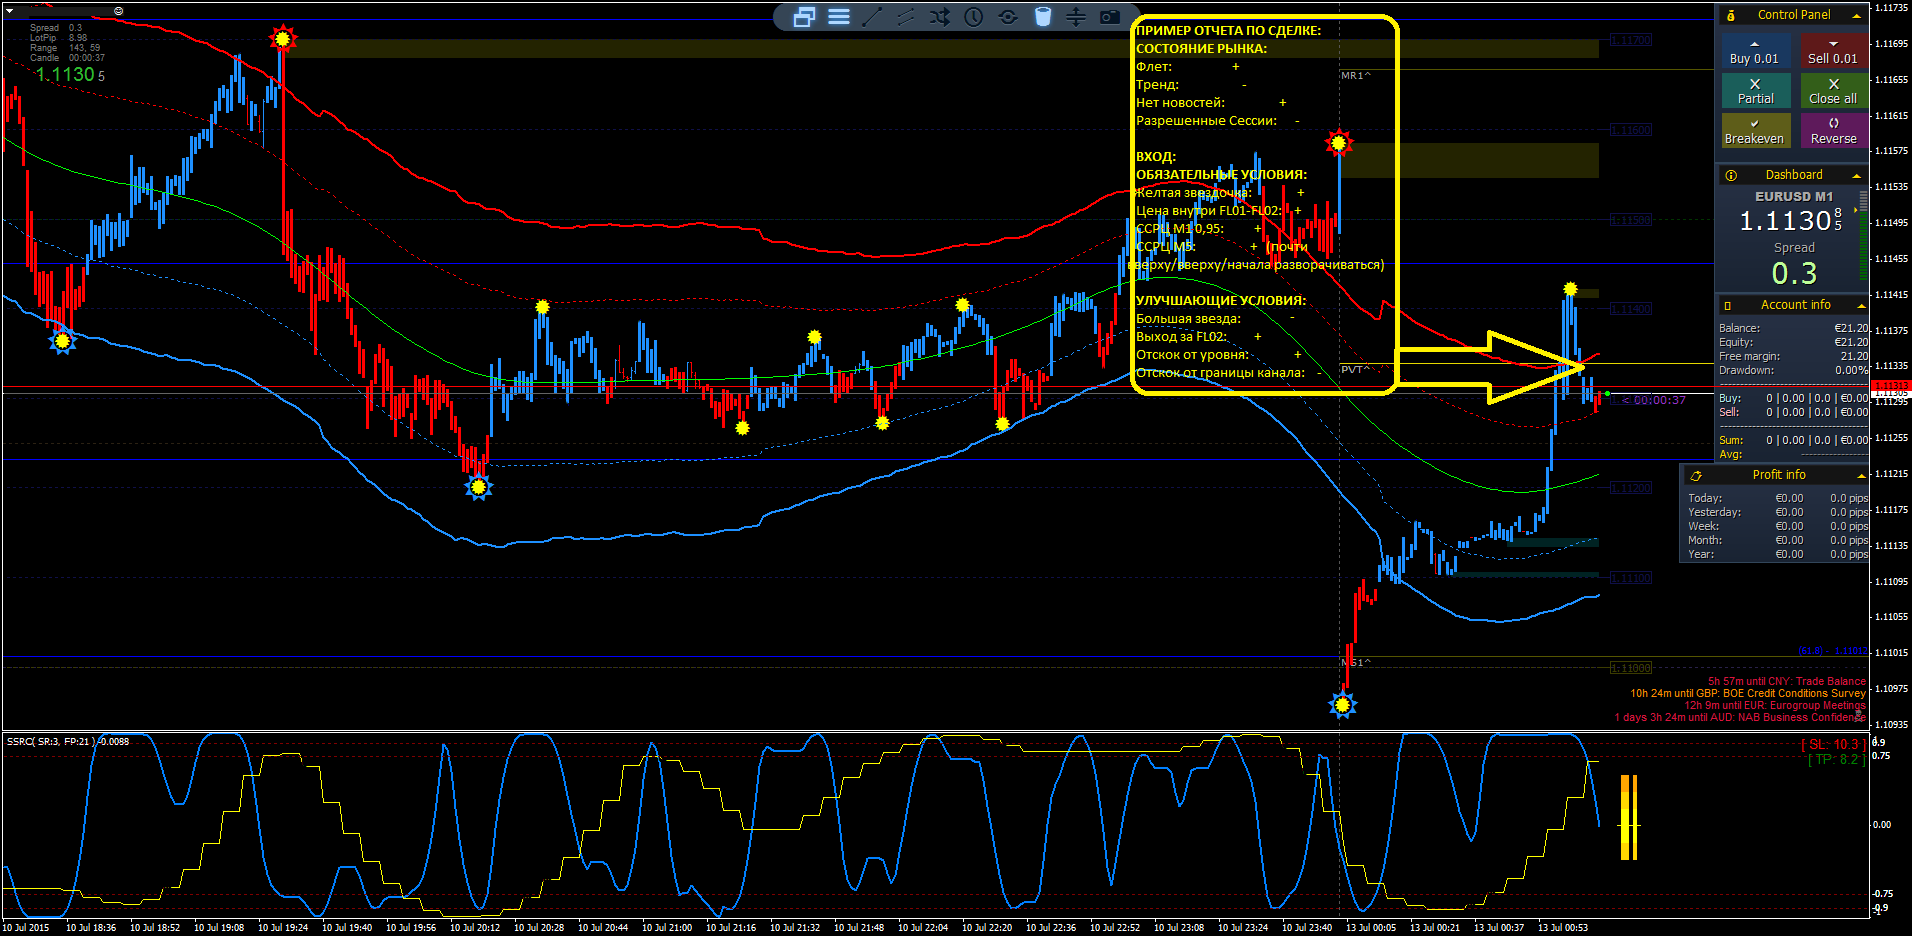Image resolution: width=1912 pixels, height=936 pixels.
Task: Click the SSRC indicator label
Action: [x=68, y=742]
